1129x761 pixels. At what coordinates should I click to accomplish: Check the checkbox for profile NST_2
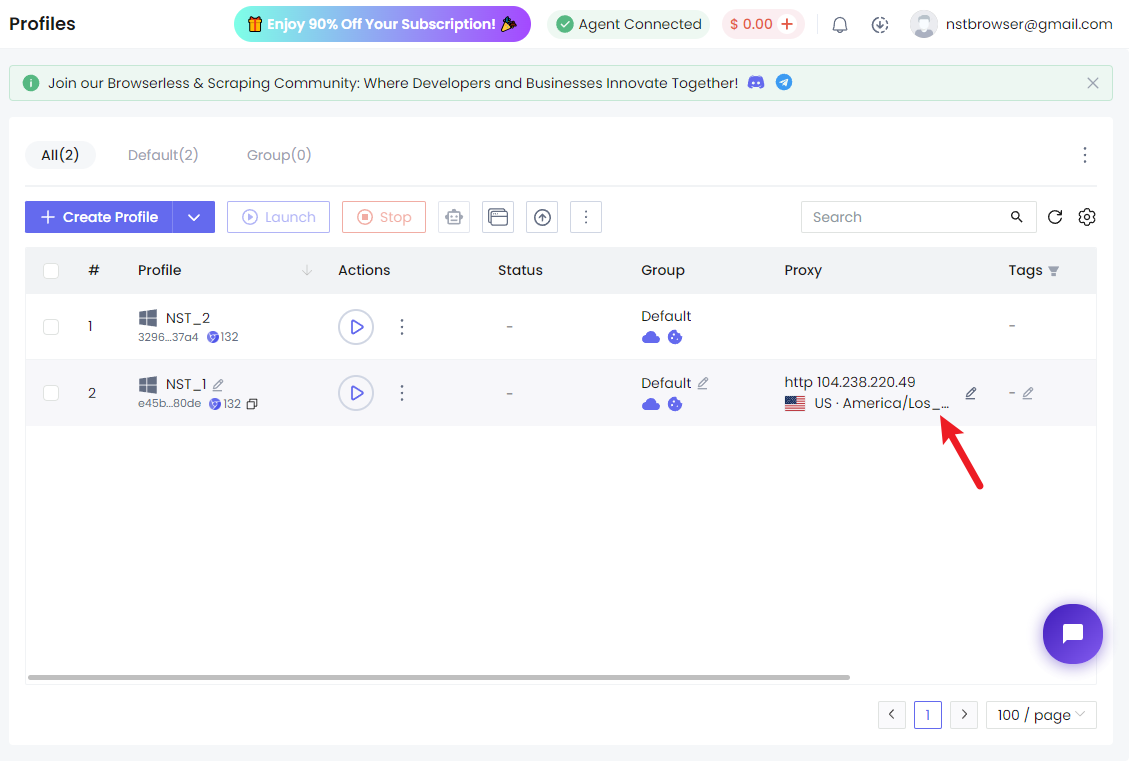[51, 326]
